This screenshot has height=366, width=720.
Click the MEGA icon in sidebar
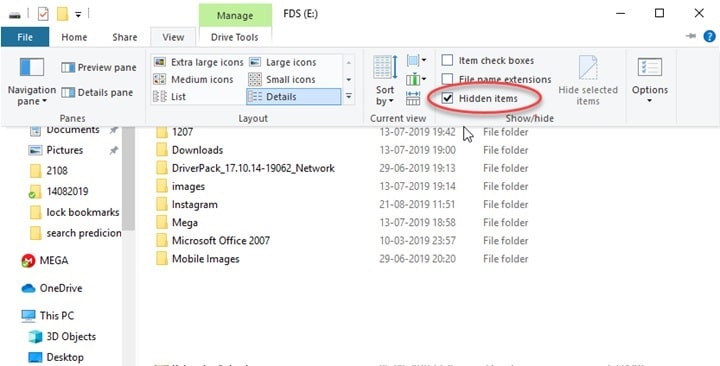point(28,261)
